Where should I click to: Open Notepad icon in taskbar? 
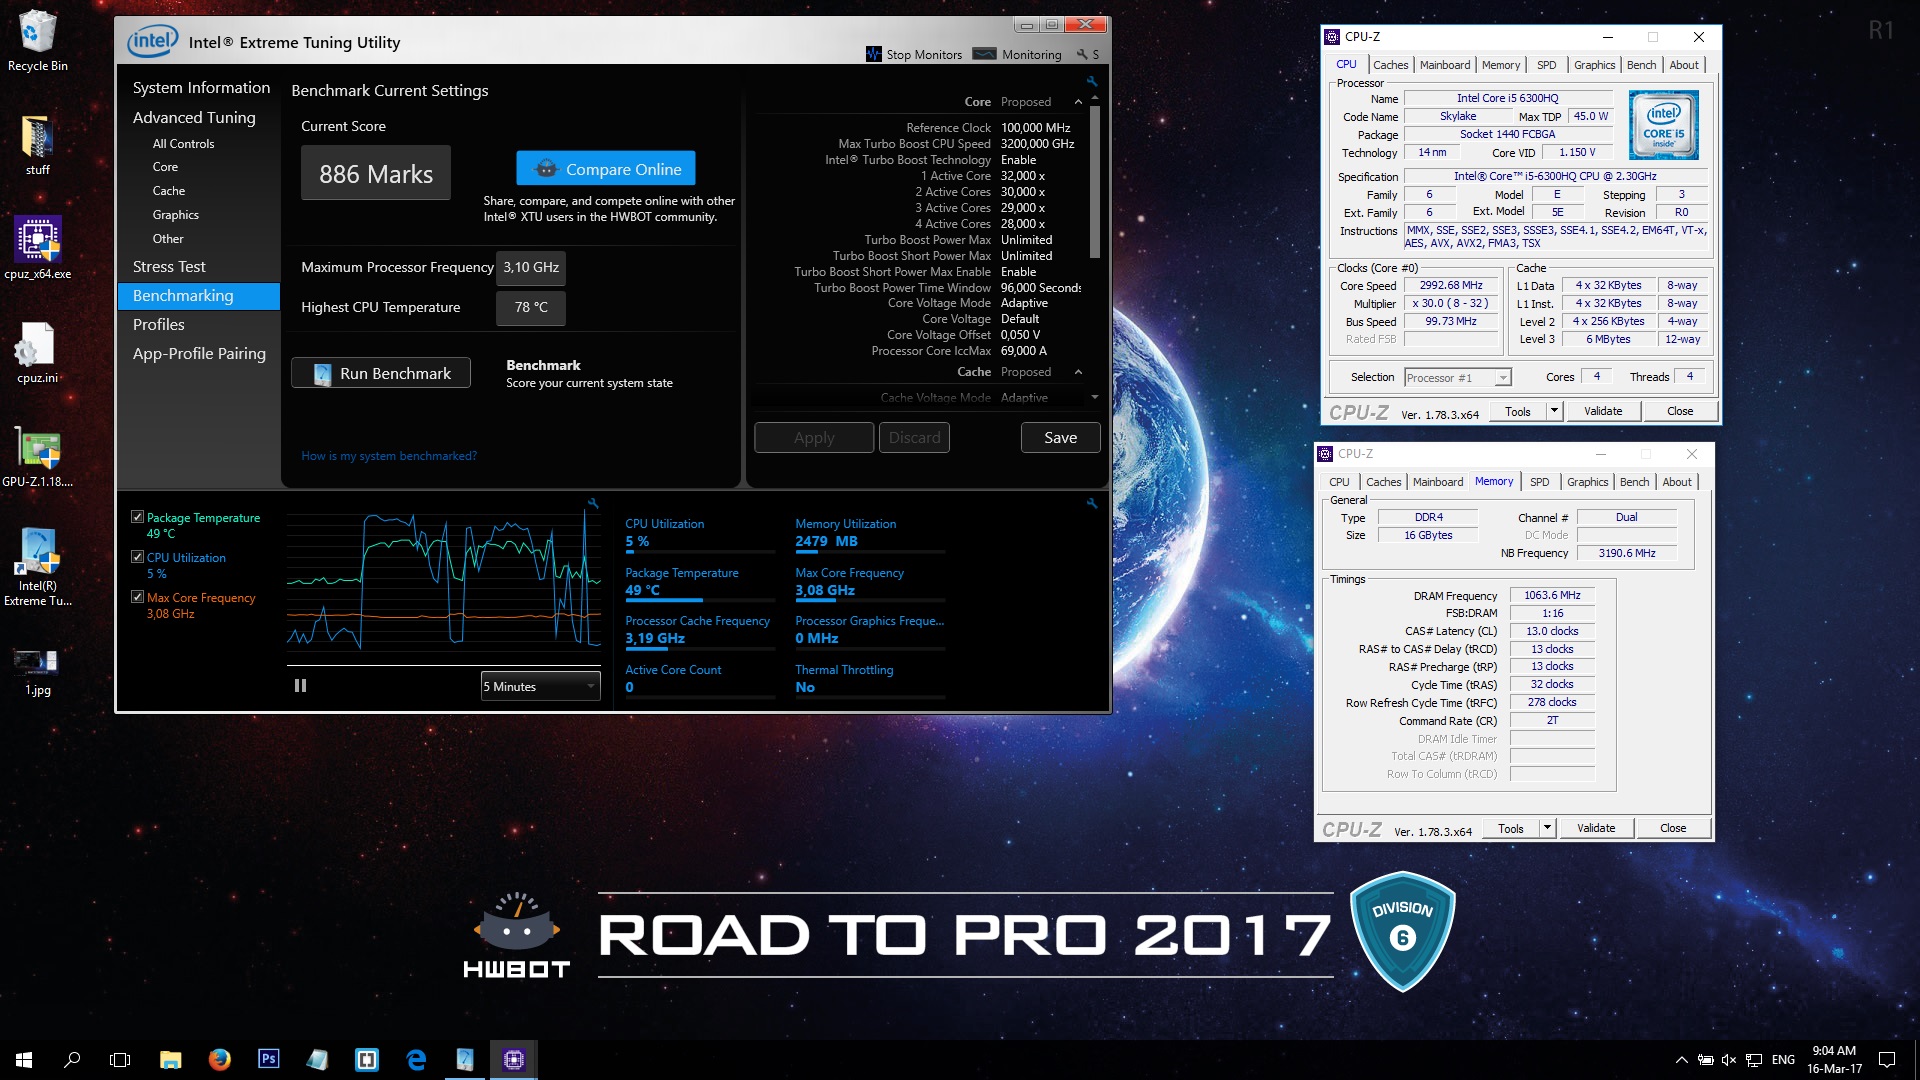(317, 1060)
